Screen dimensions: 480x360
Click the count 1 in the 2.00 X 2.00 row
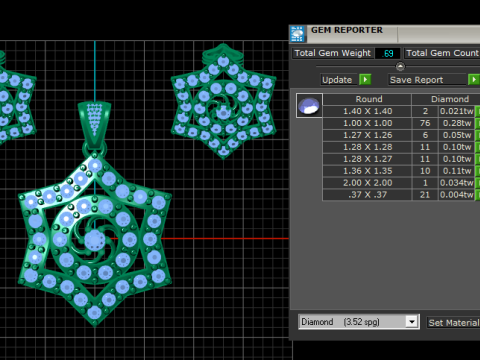click(x=425, y=183)
